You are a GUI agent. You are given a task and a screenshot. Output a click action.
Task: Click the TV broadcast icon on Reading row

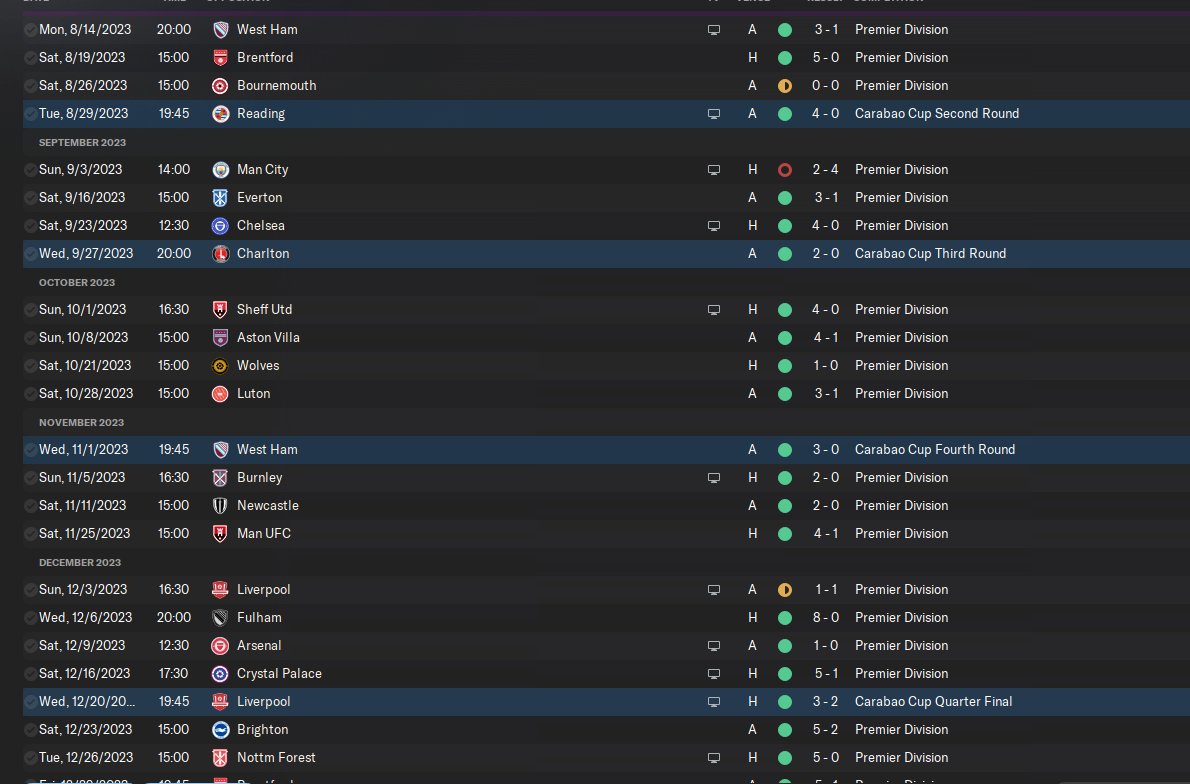(713, 114)
